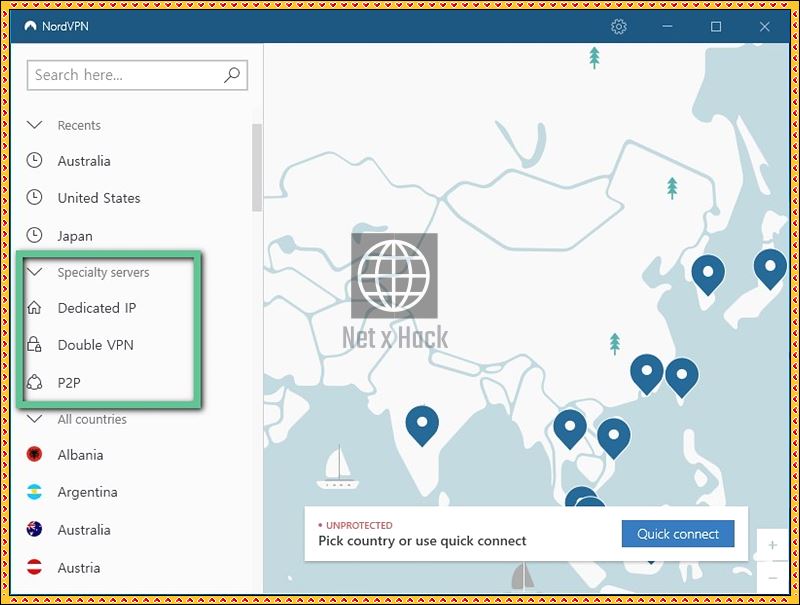Click the map pin over Thailand

(570, 429)
